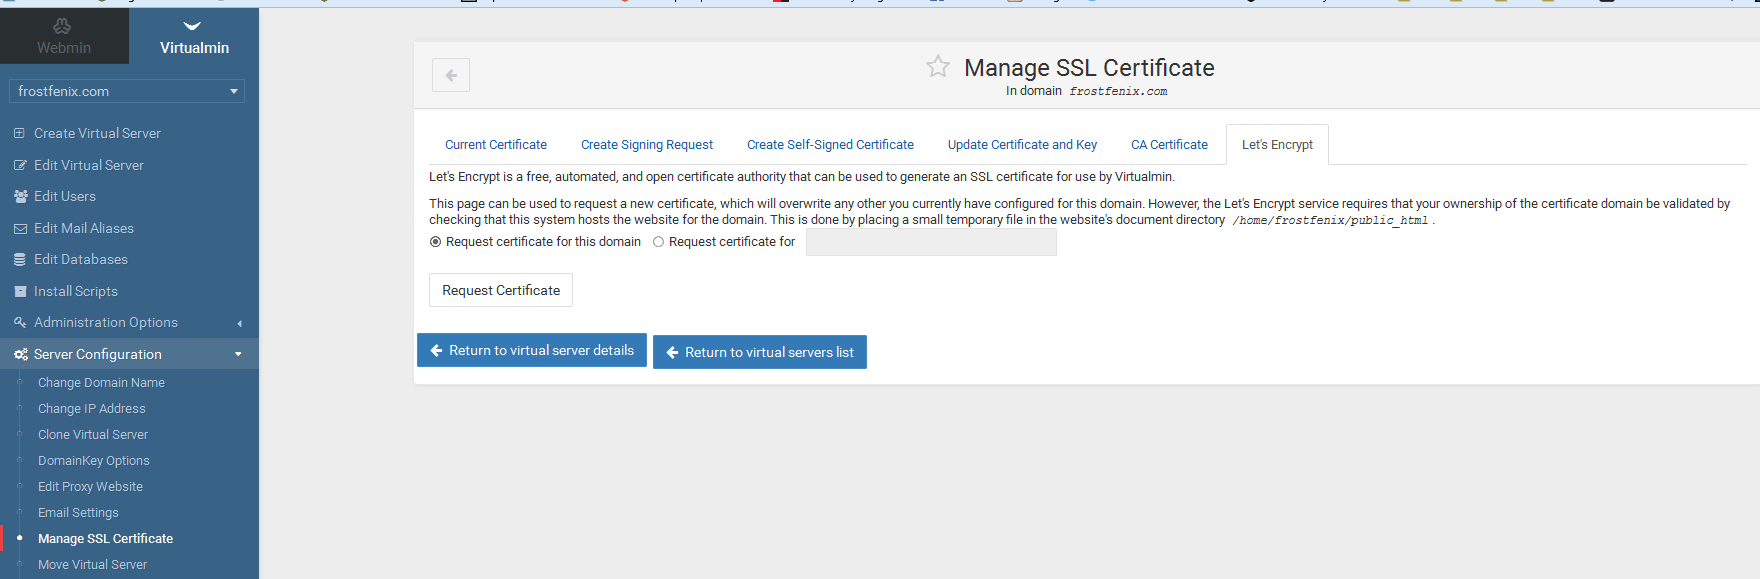Click Edit Users people icon

click(x=20, y=196)
